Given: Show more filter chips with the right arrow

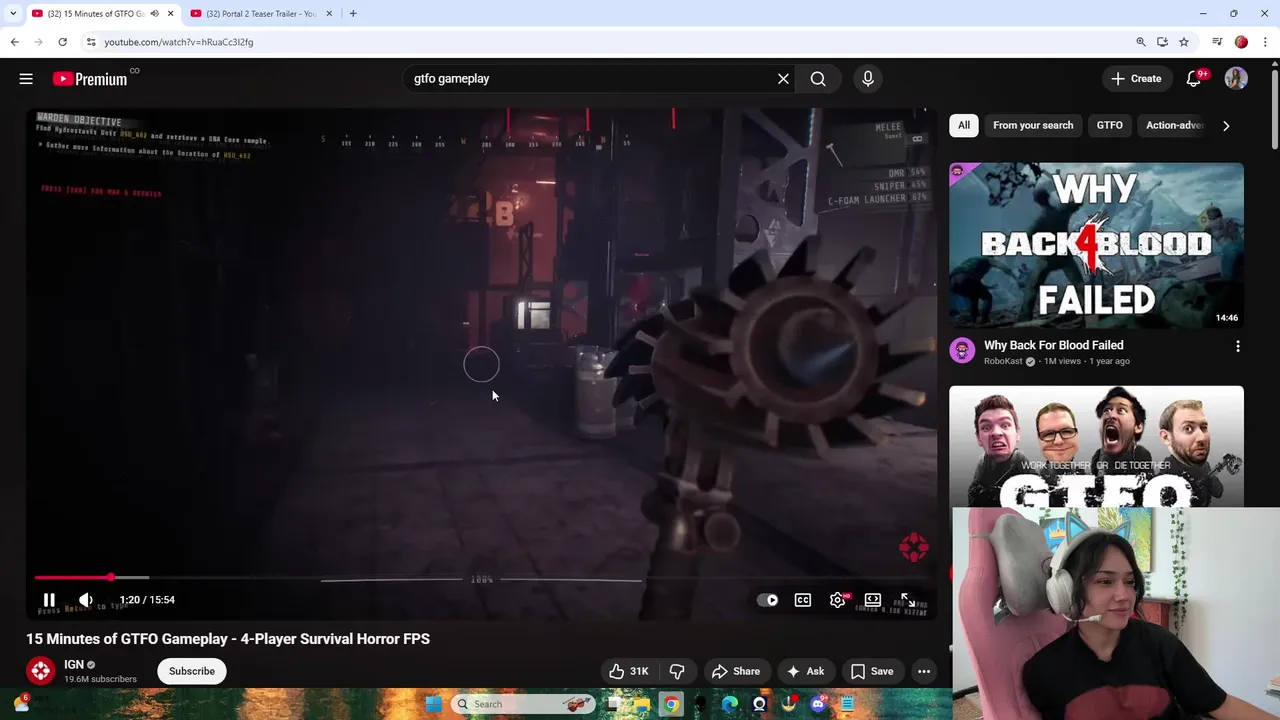Looking at the screenshot, I should 1226,126.
